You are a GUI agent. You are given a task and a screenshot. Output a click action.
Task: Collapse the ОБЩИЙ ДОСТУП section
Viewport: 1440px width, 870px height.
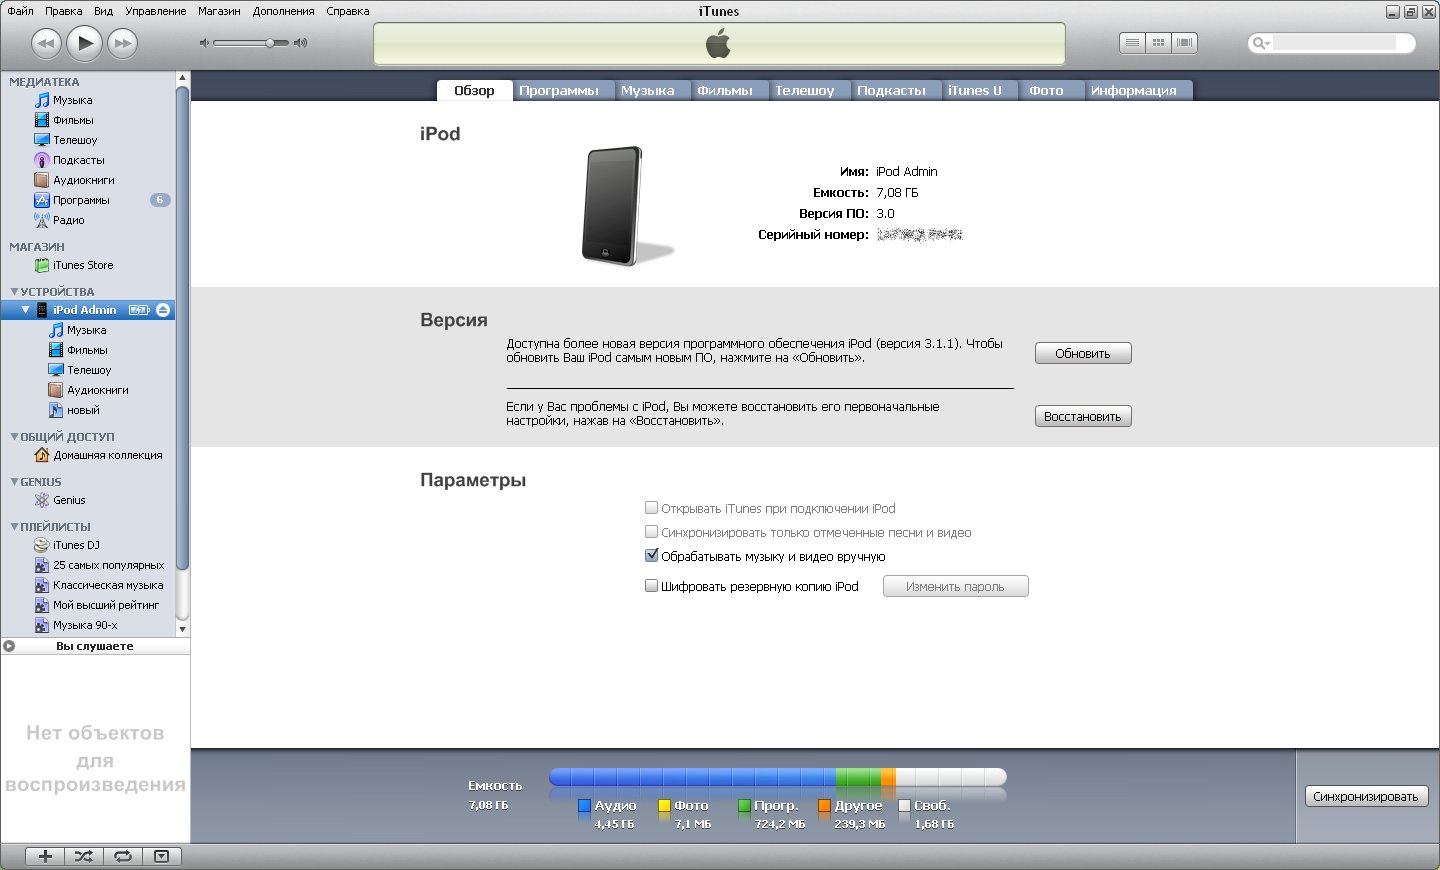pos(14,436)
